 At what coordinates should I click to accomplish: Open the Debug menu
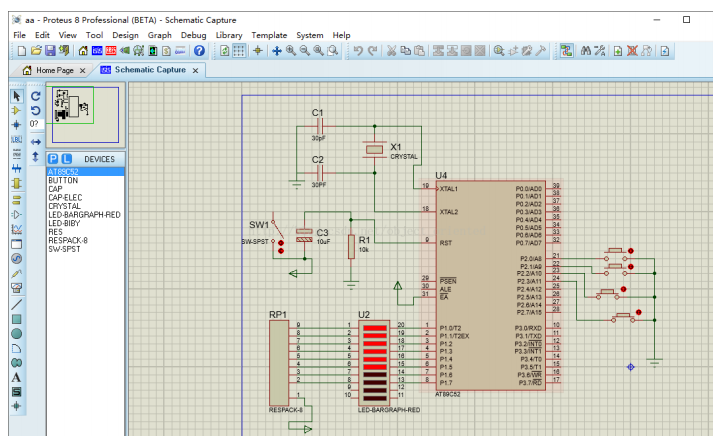(x=193, y=35)
